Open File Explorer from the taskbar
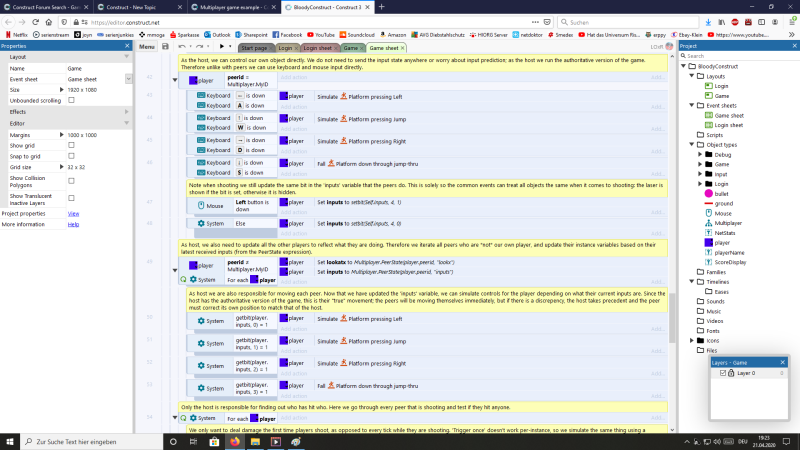This screenshot has height=450, width=800. coord(255,441)
